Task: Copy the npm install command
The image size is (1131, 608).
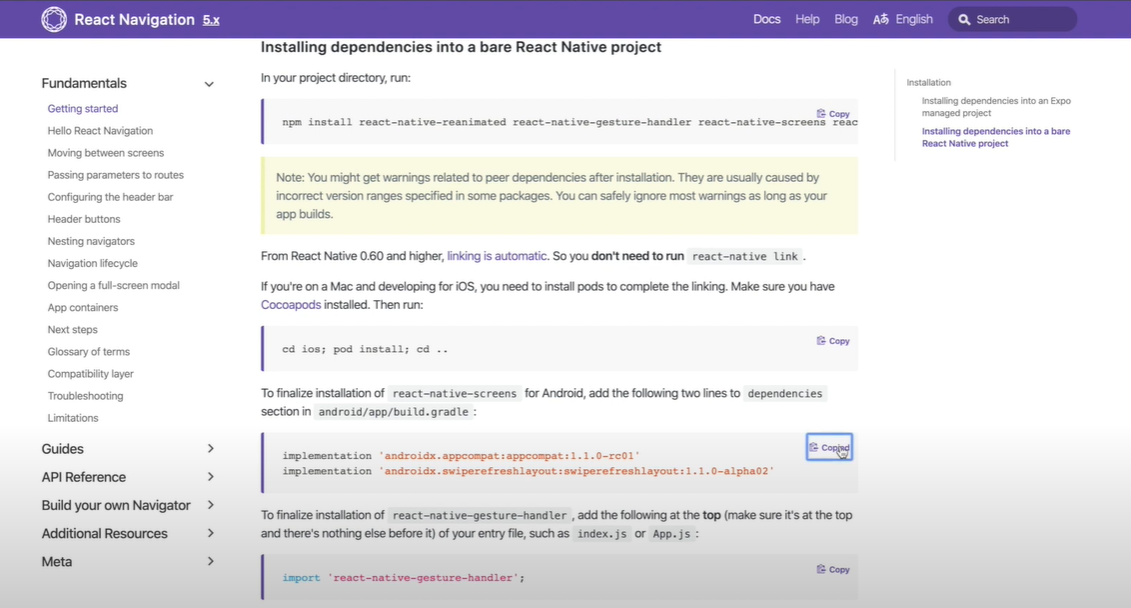Action: pyautogui.click(x=832, y=113)
